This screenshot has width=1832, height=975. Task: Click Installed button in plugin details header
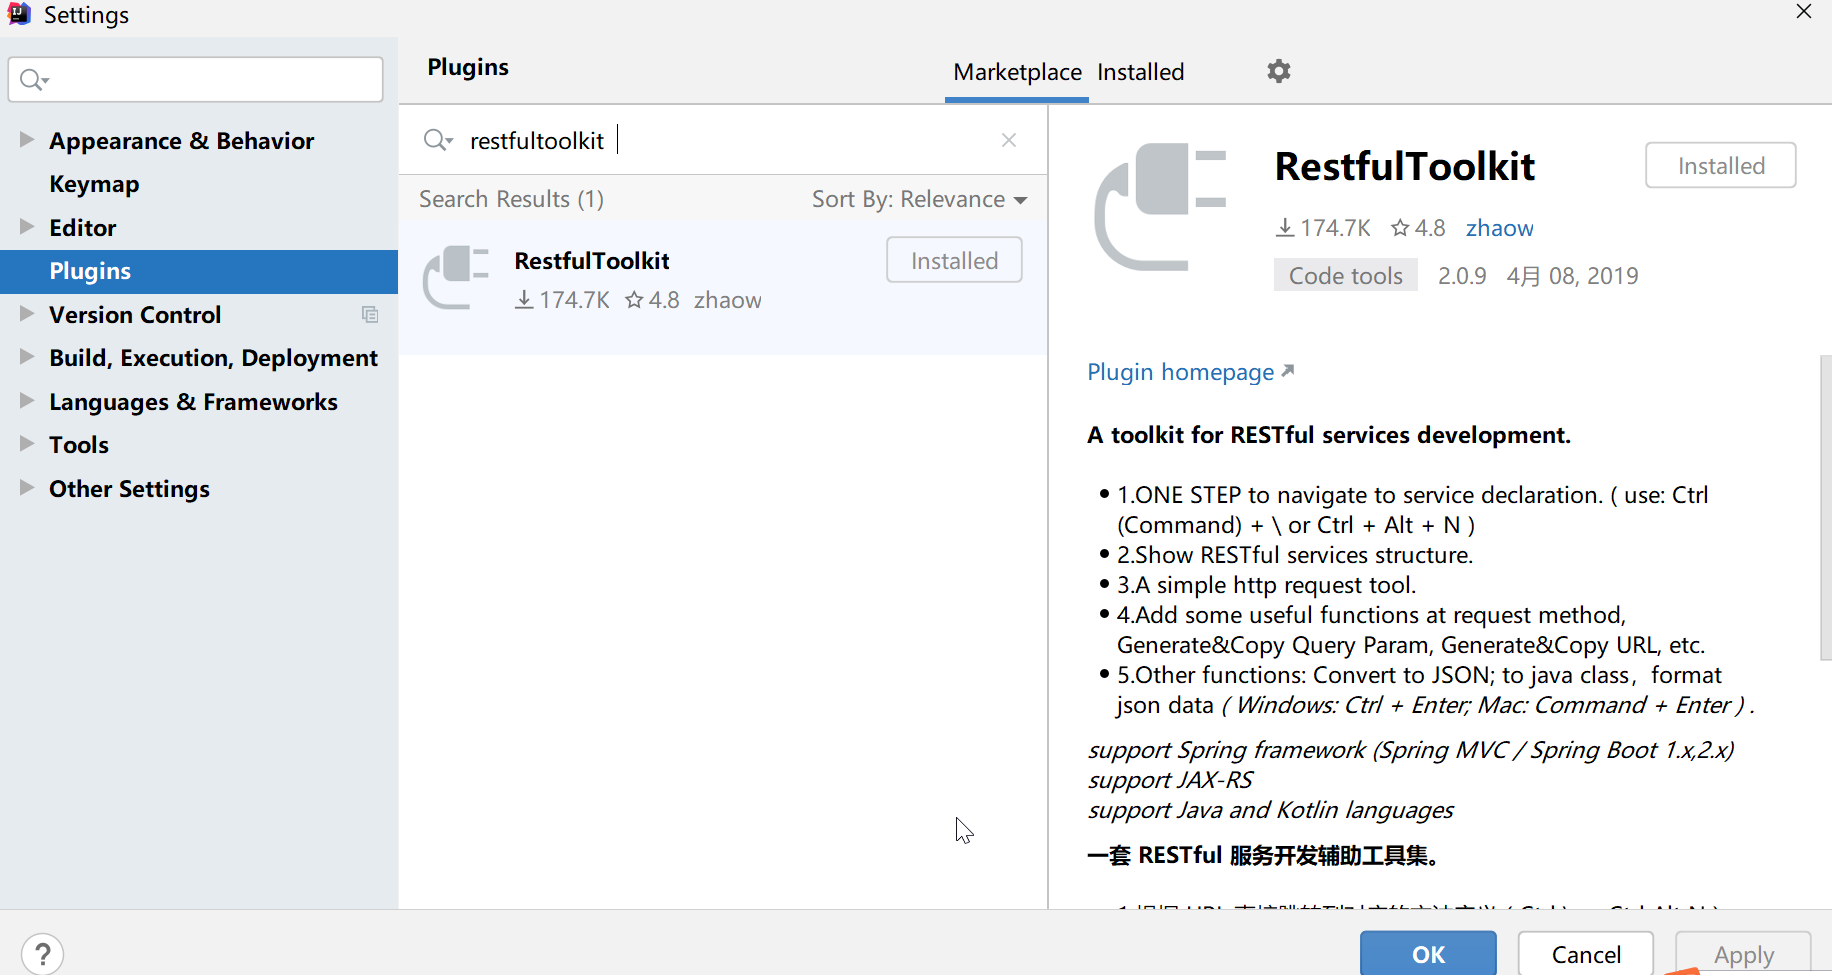1721,165
